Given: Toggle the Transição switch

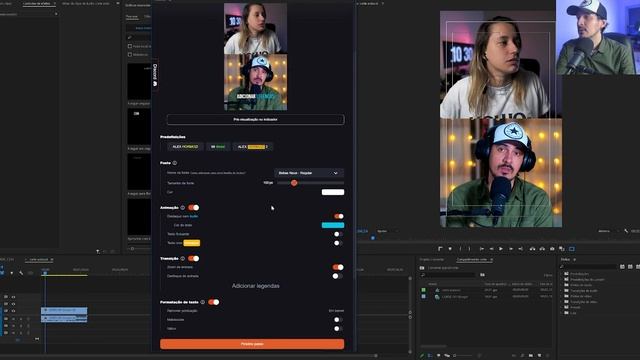Looking at the screenshot, I should click(x=193, y=258).
